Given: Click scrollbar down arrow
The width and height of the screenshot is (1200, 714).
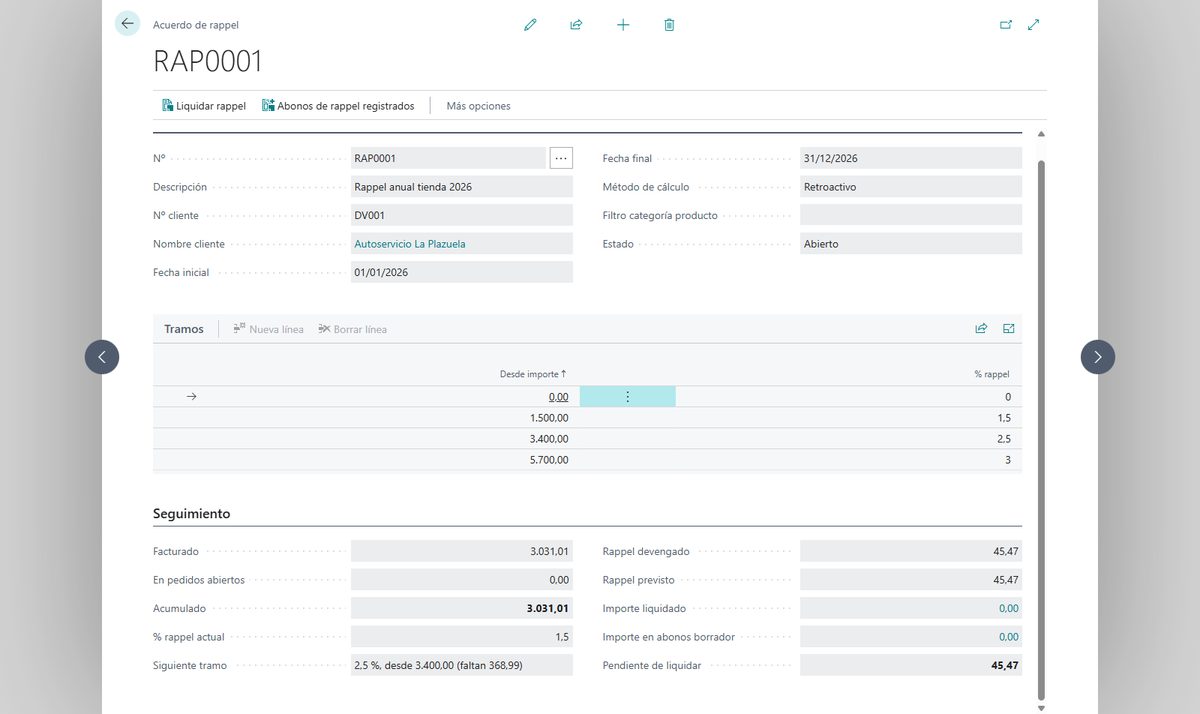Looking at the screenshot, I should click(x=1041, y=708).
